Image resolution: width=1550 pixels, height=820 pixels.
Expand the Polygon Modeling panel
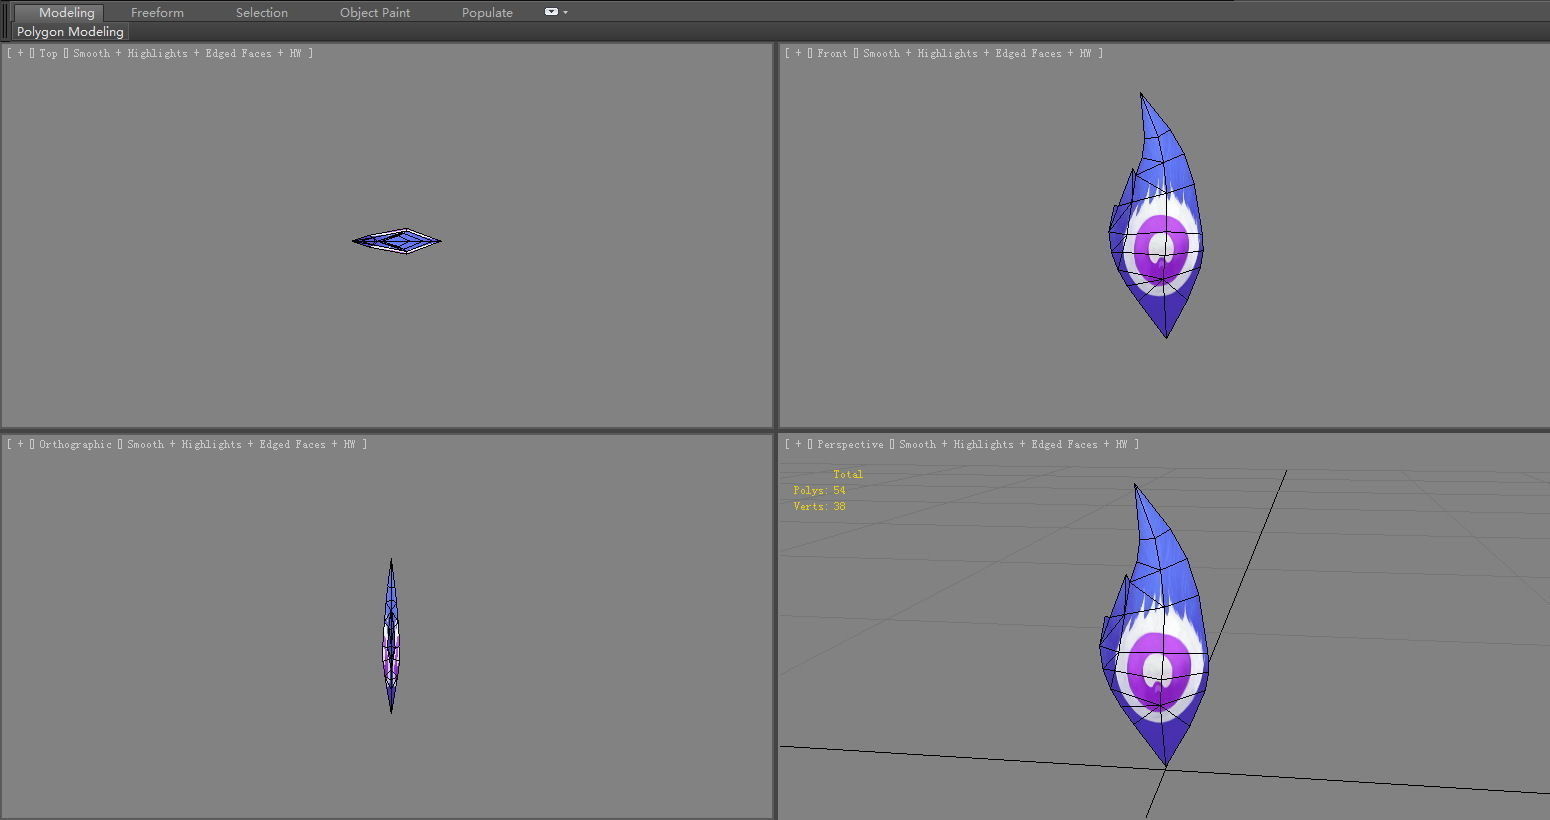[70, 32]
